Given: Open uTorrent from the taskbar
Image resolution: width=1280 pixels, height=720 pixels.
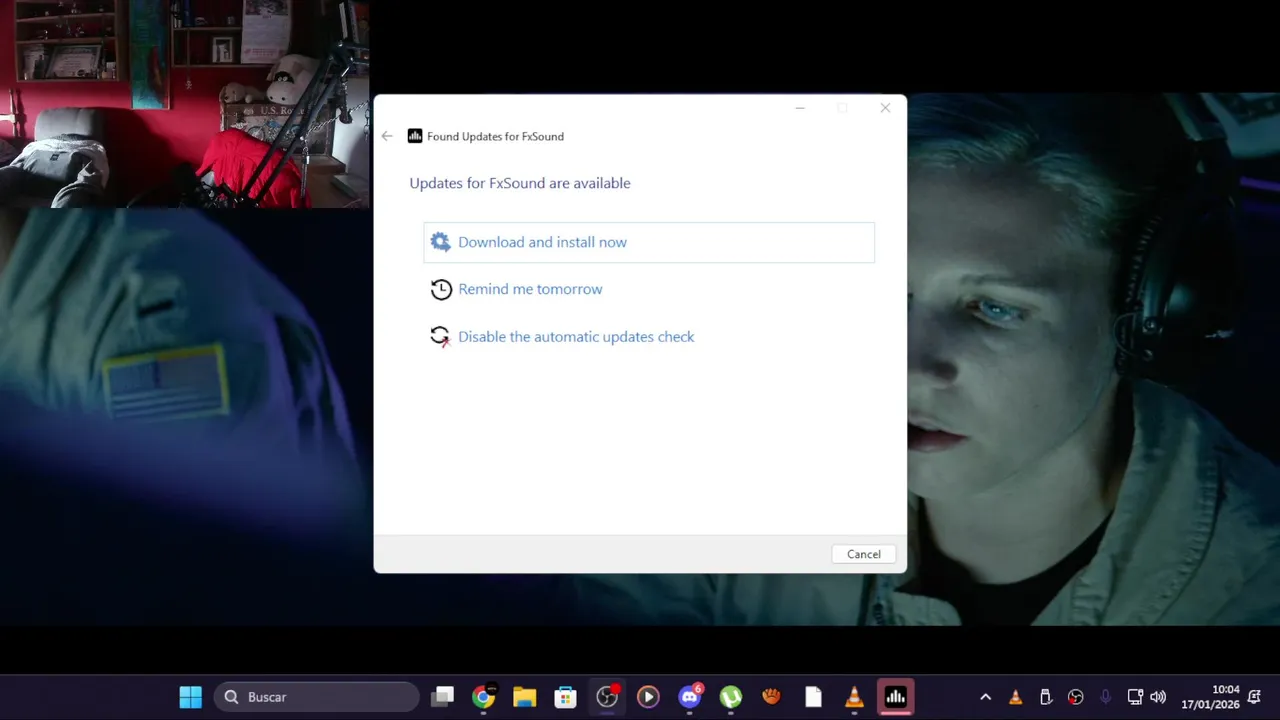Looking at the screenshot, I should click(731, 697).
